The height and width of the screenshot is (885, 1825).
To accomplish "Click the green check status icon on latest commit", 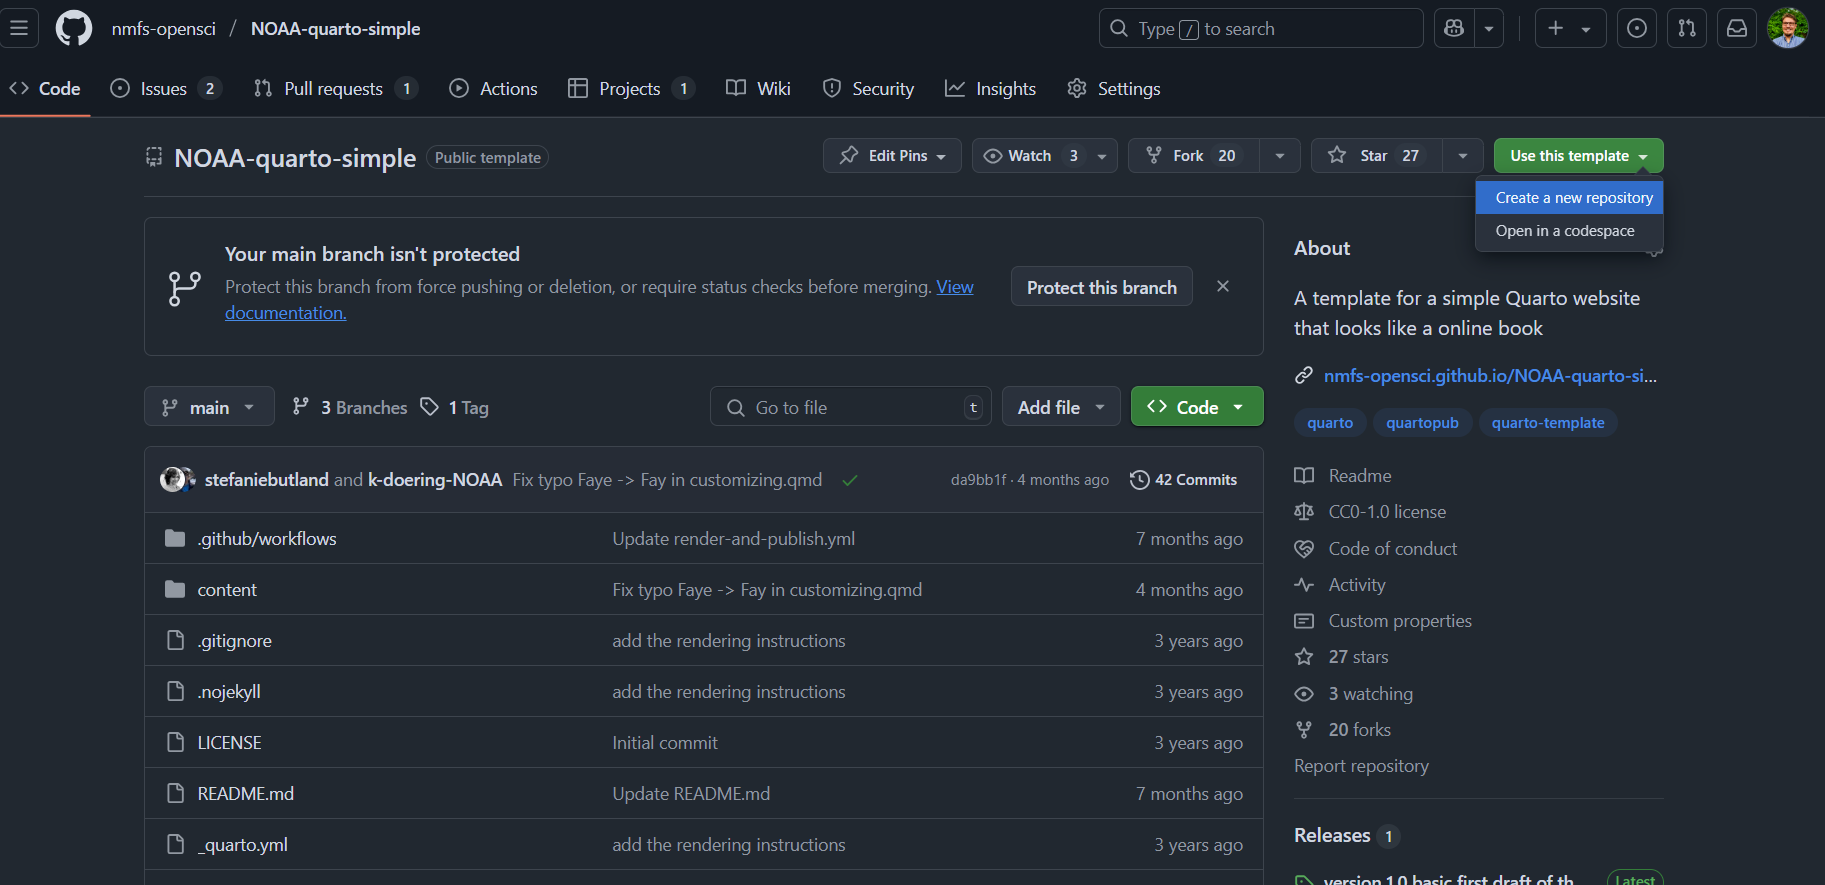I will tap(850, 480).
